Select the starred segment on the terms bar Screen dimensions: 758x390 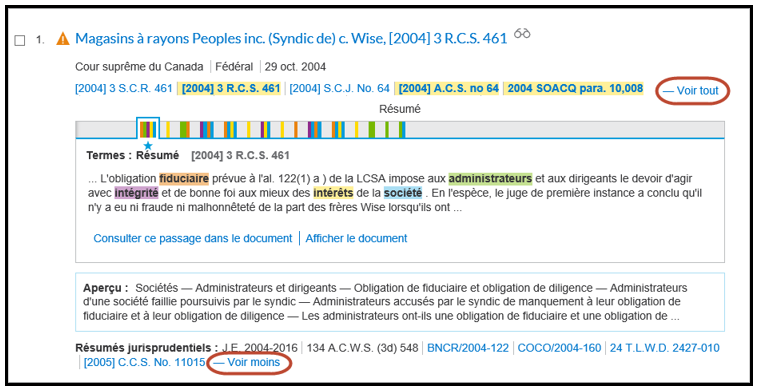tap(148, 129)
